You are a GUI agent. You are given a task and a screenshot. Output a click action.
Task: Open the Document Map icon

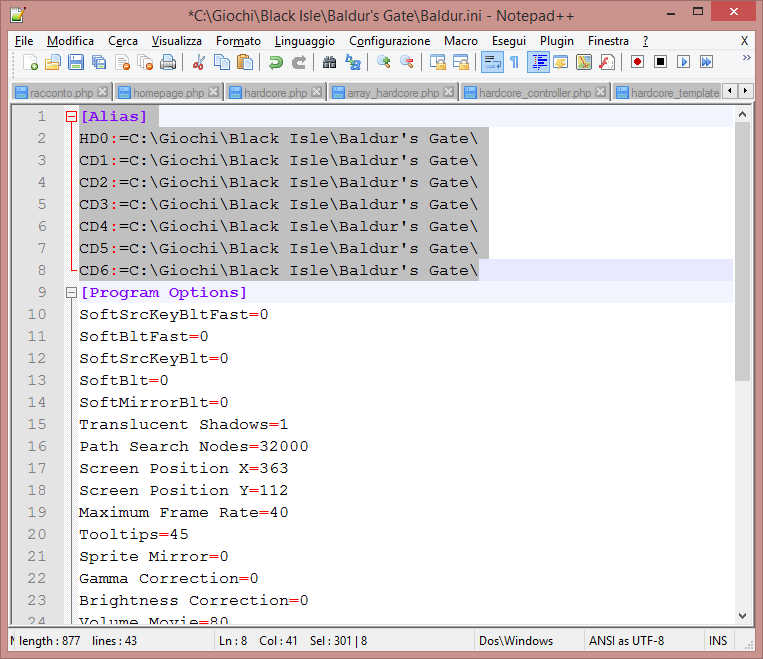[583, 62]
